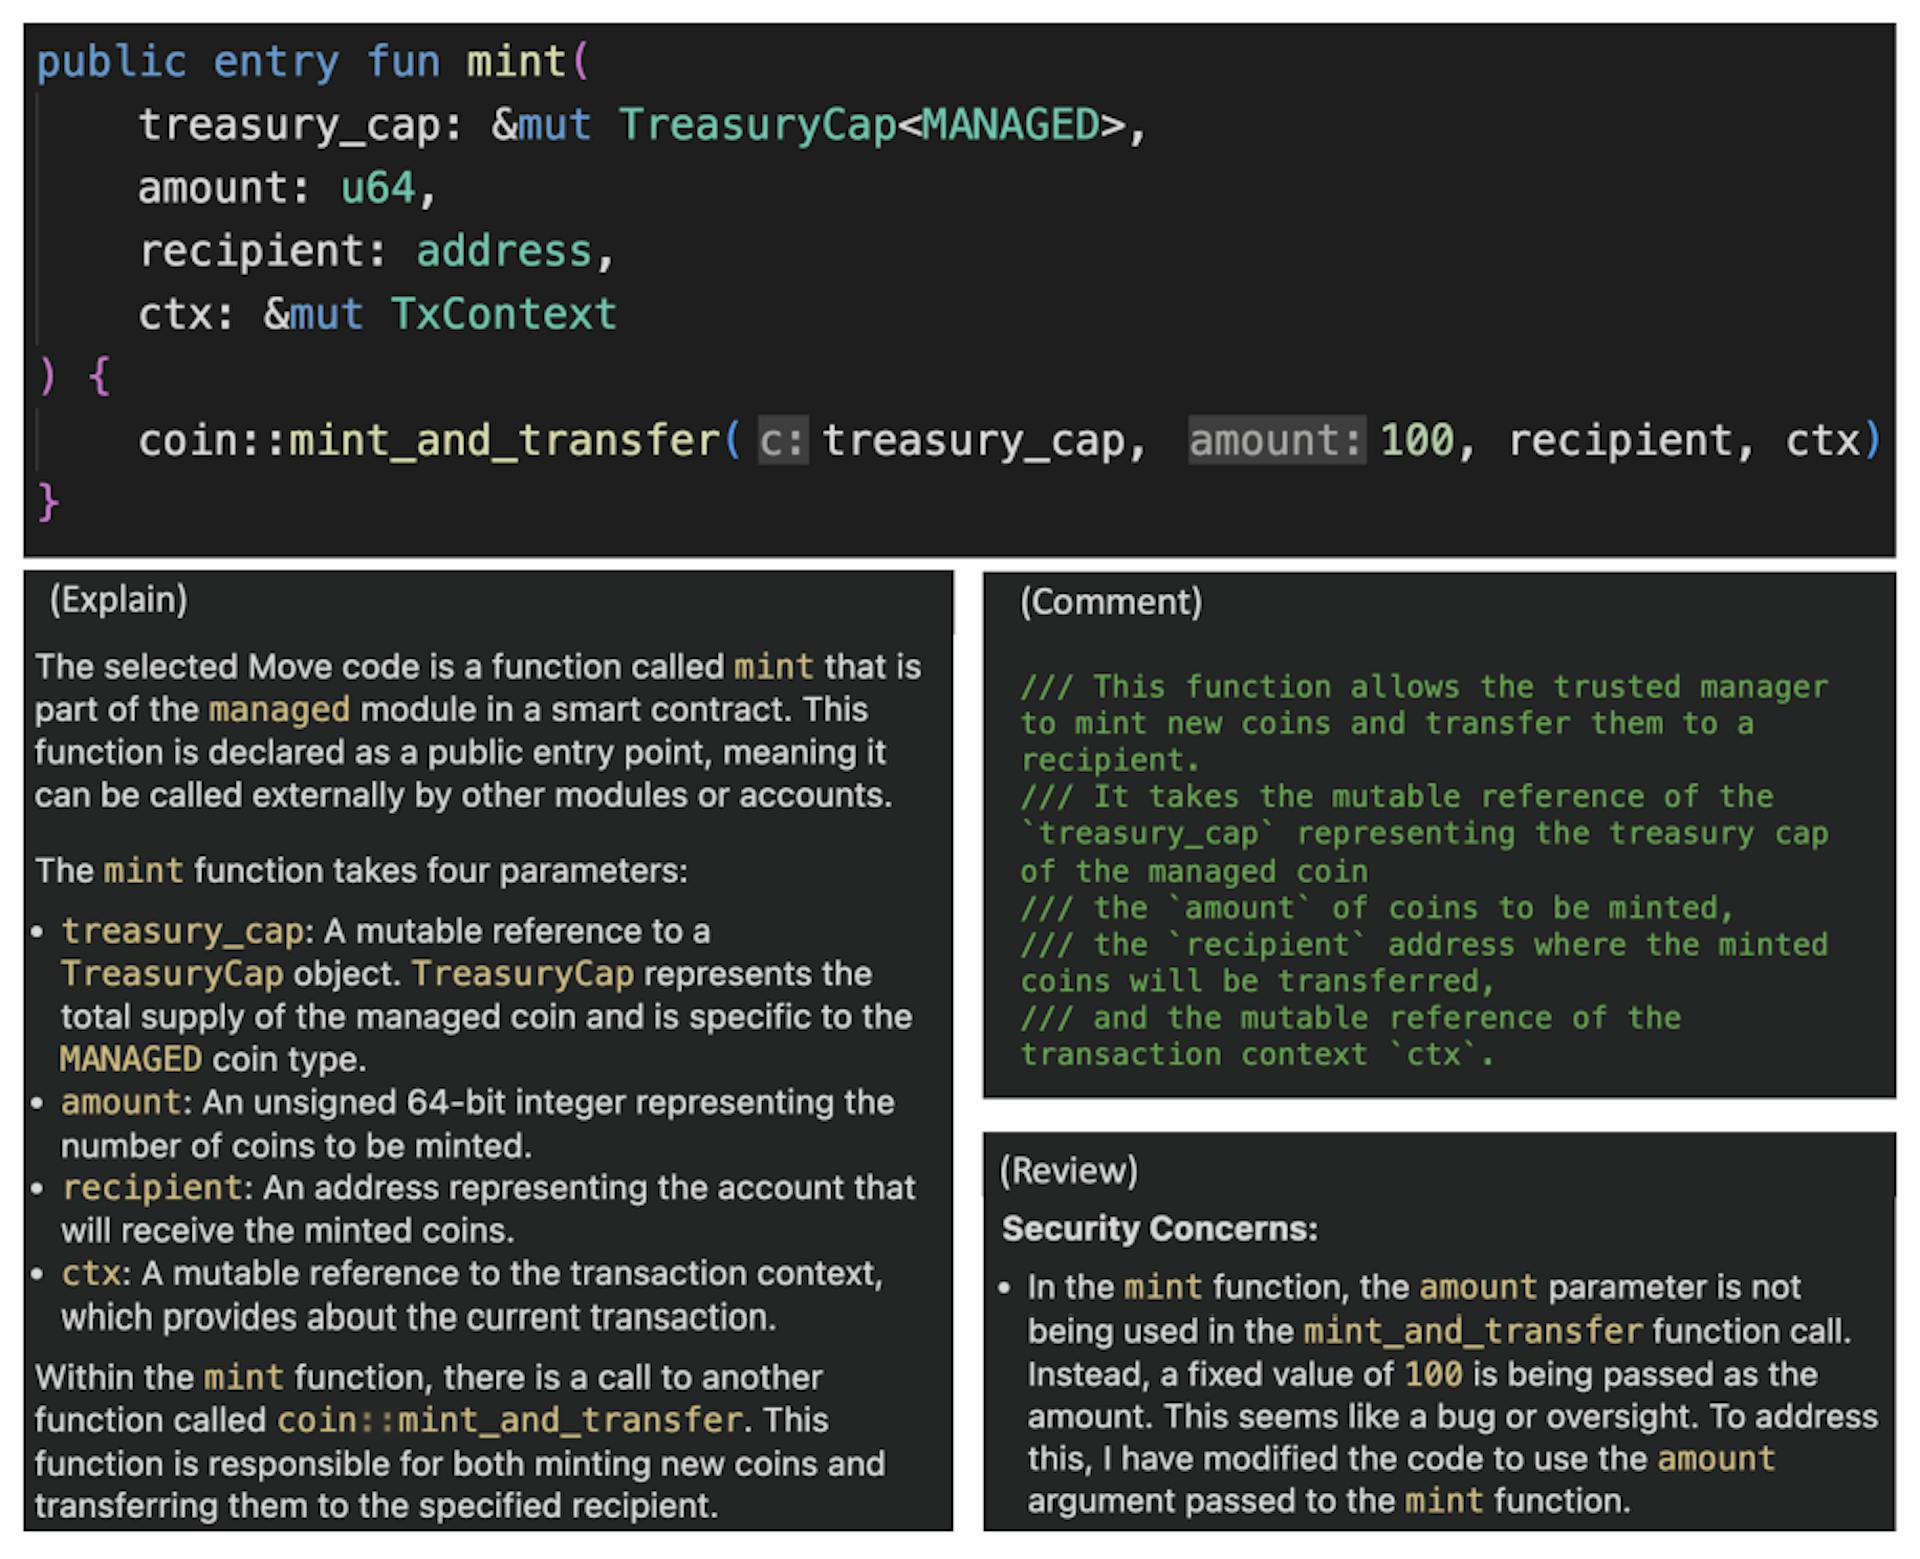Click the treasury_cap bullet in Explain
The height and width of the screenshot is (1559, 1920).
[x=182, y=931]
